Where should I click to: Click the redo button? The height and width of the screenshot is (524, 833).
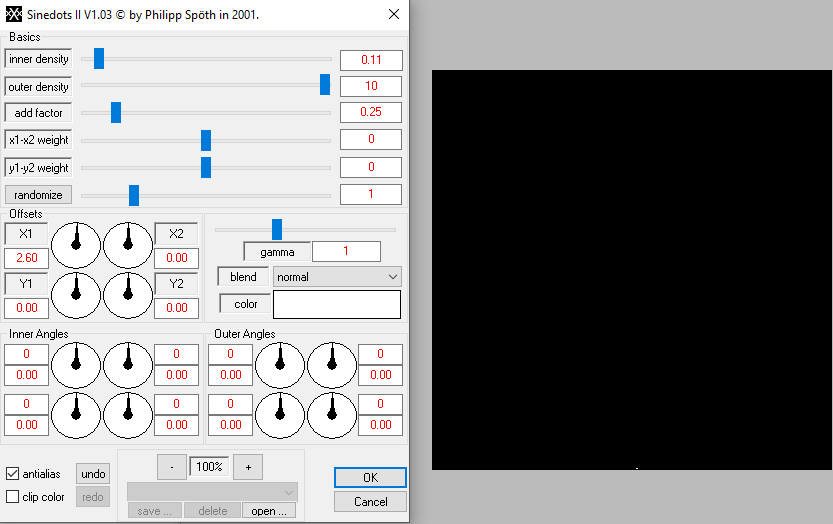pyautogui.click(x=93, y=497)
